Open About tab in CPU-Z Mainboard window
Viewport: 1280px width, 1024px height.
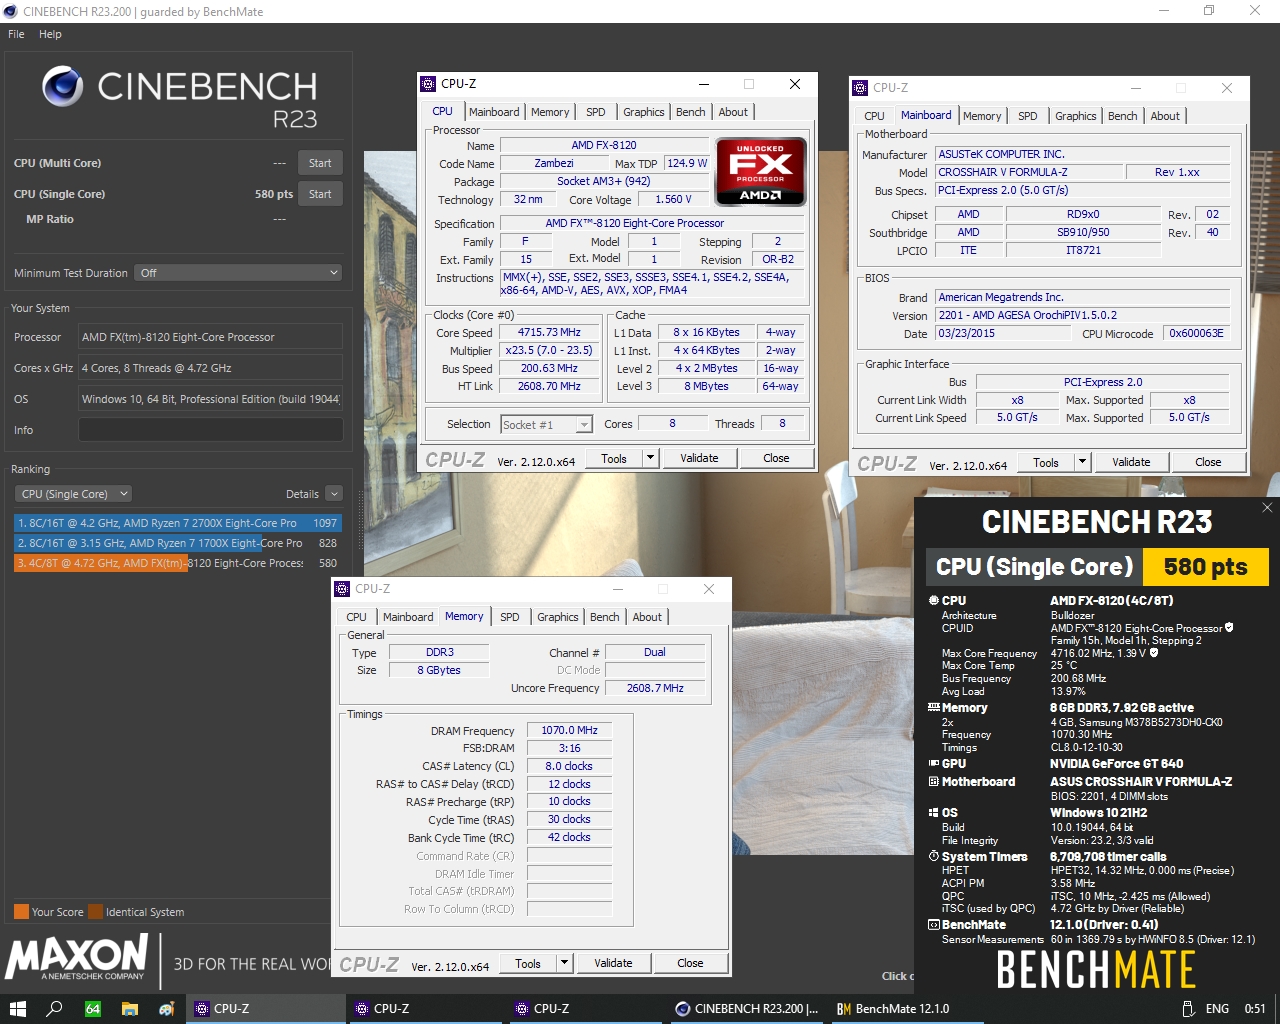tap(1165, 116)
